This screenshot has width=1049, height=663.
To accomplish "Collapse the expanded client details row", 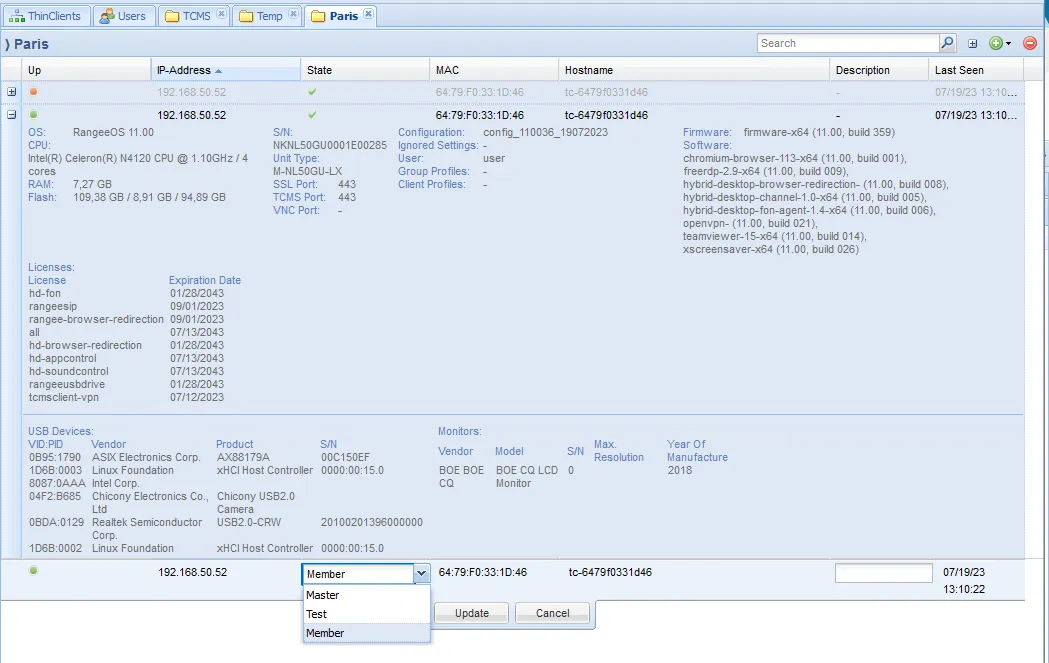I will point(11,115).
